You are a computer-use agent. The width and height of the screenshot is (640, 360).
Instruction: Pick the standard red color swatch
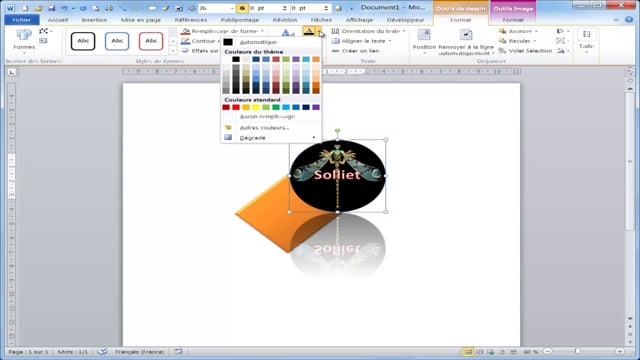(236, 107)
